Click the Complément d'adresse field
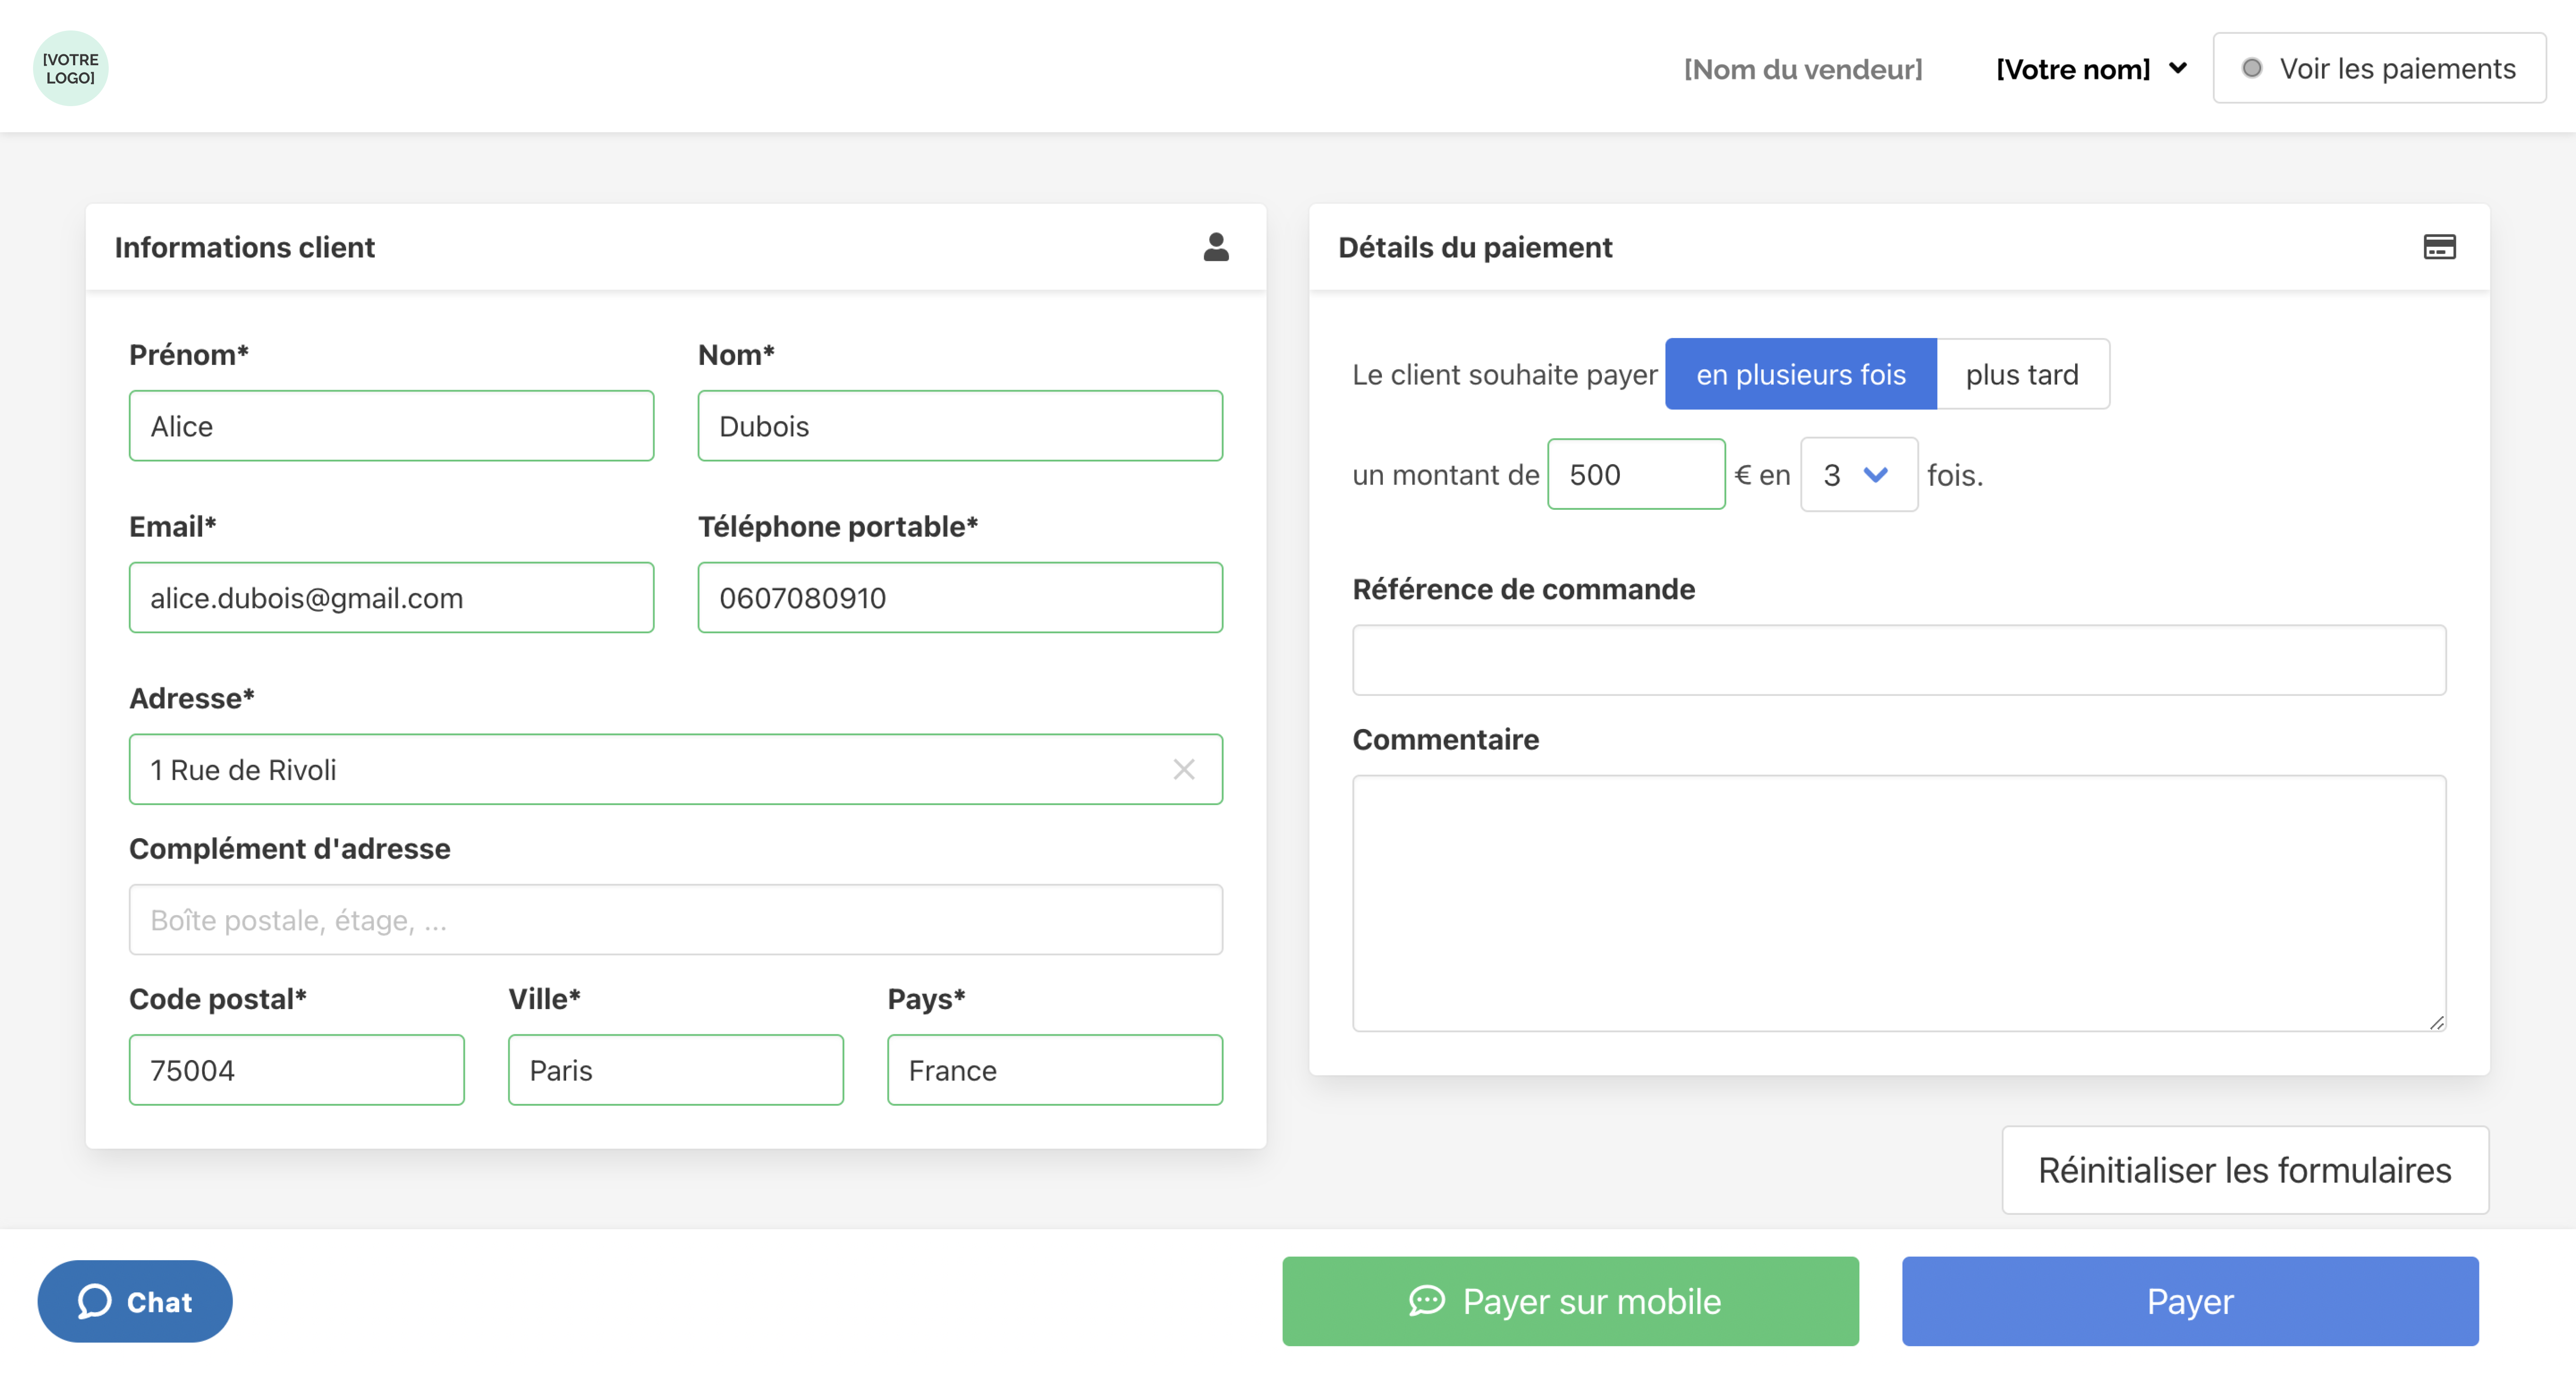Screen dimensions: 2576x1378 tap(676, 919)
